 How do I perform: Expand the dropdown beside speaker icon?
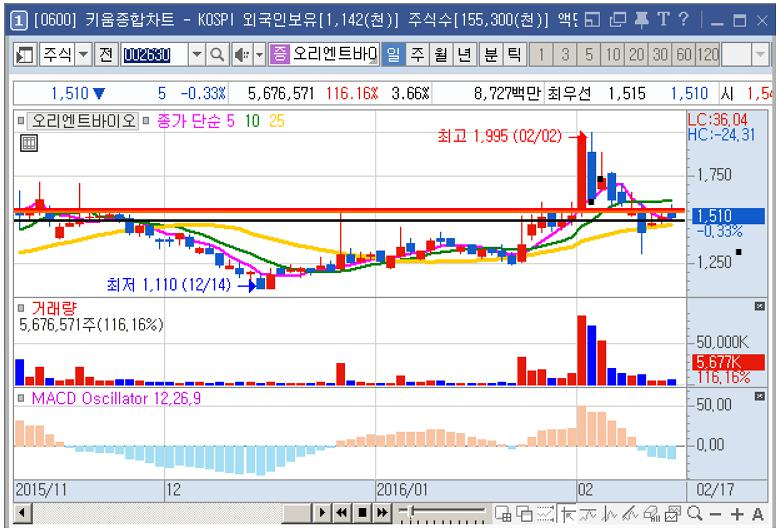(260, 54)
